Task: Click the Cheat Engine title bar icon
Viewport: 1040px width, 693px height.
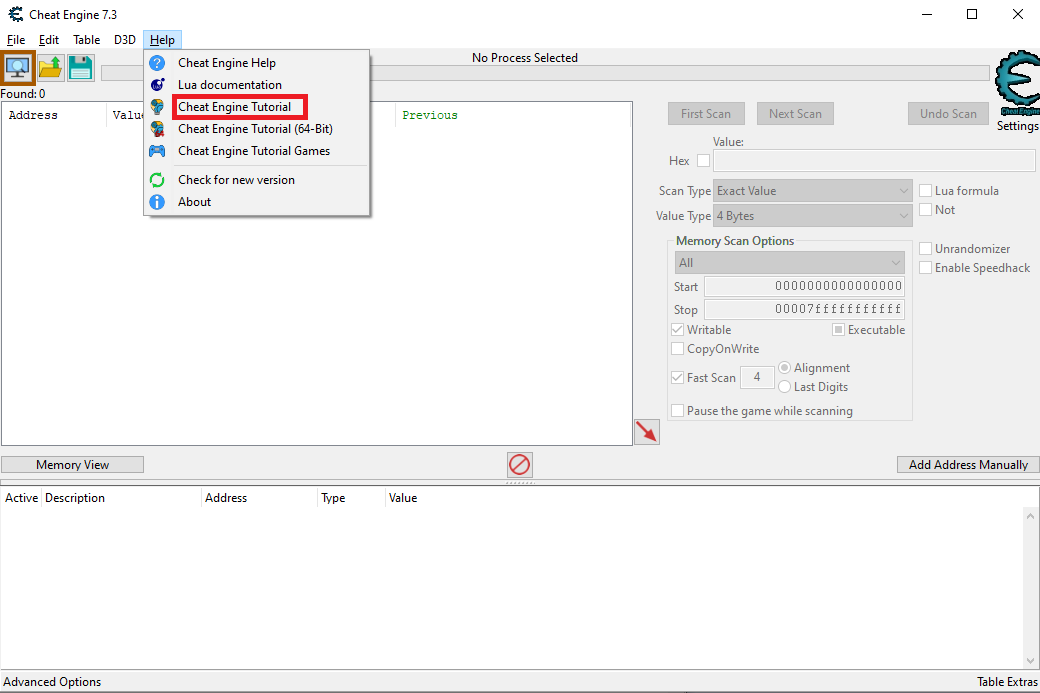Action: [15, 14]
